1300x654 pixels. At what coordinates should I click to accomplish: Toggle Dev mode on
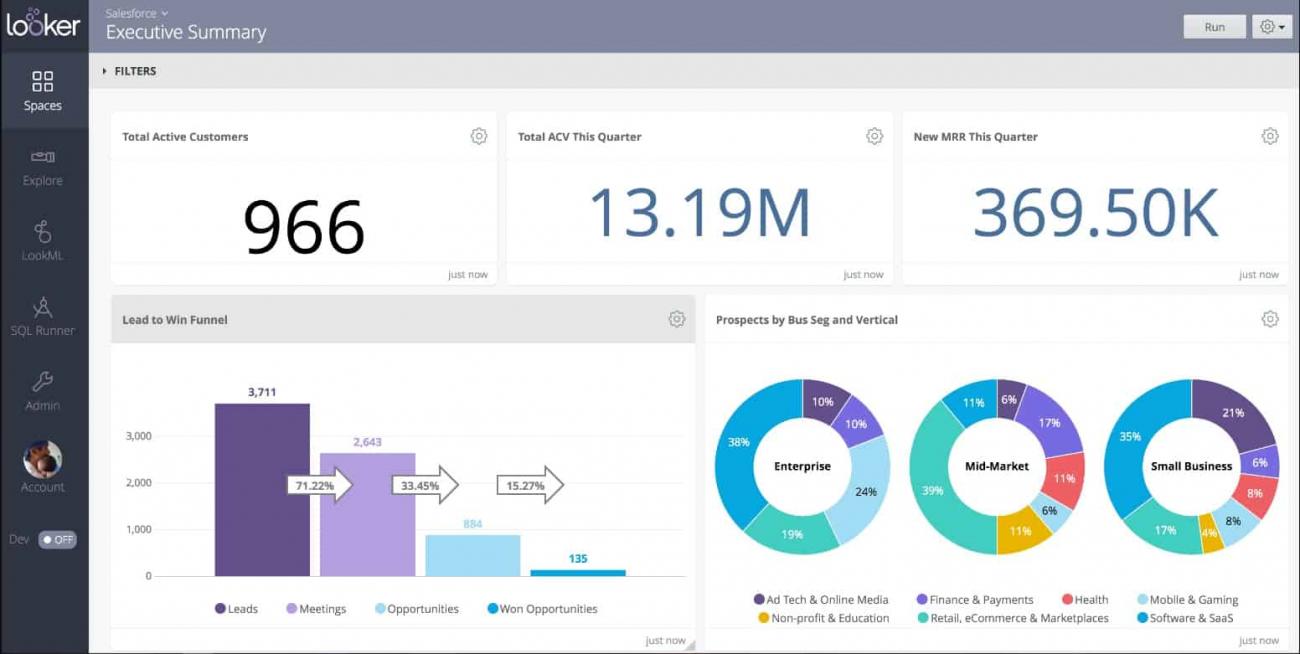(56, 539)
